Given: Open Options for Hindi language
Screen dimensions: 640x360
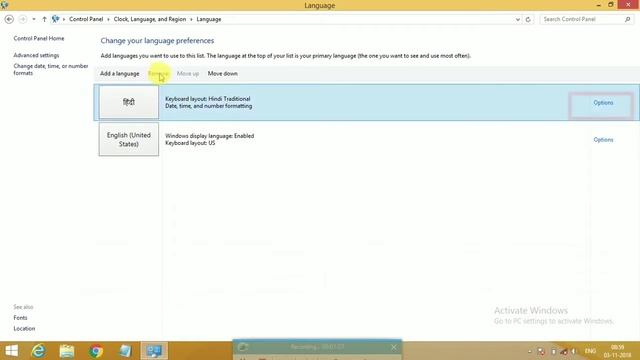Looking at the screenshot, I should [x=603, y=102].
